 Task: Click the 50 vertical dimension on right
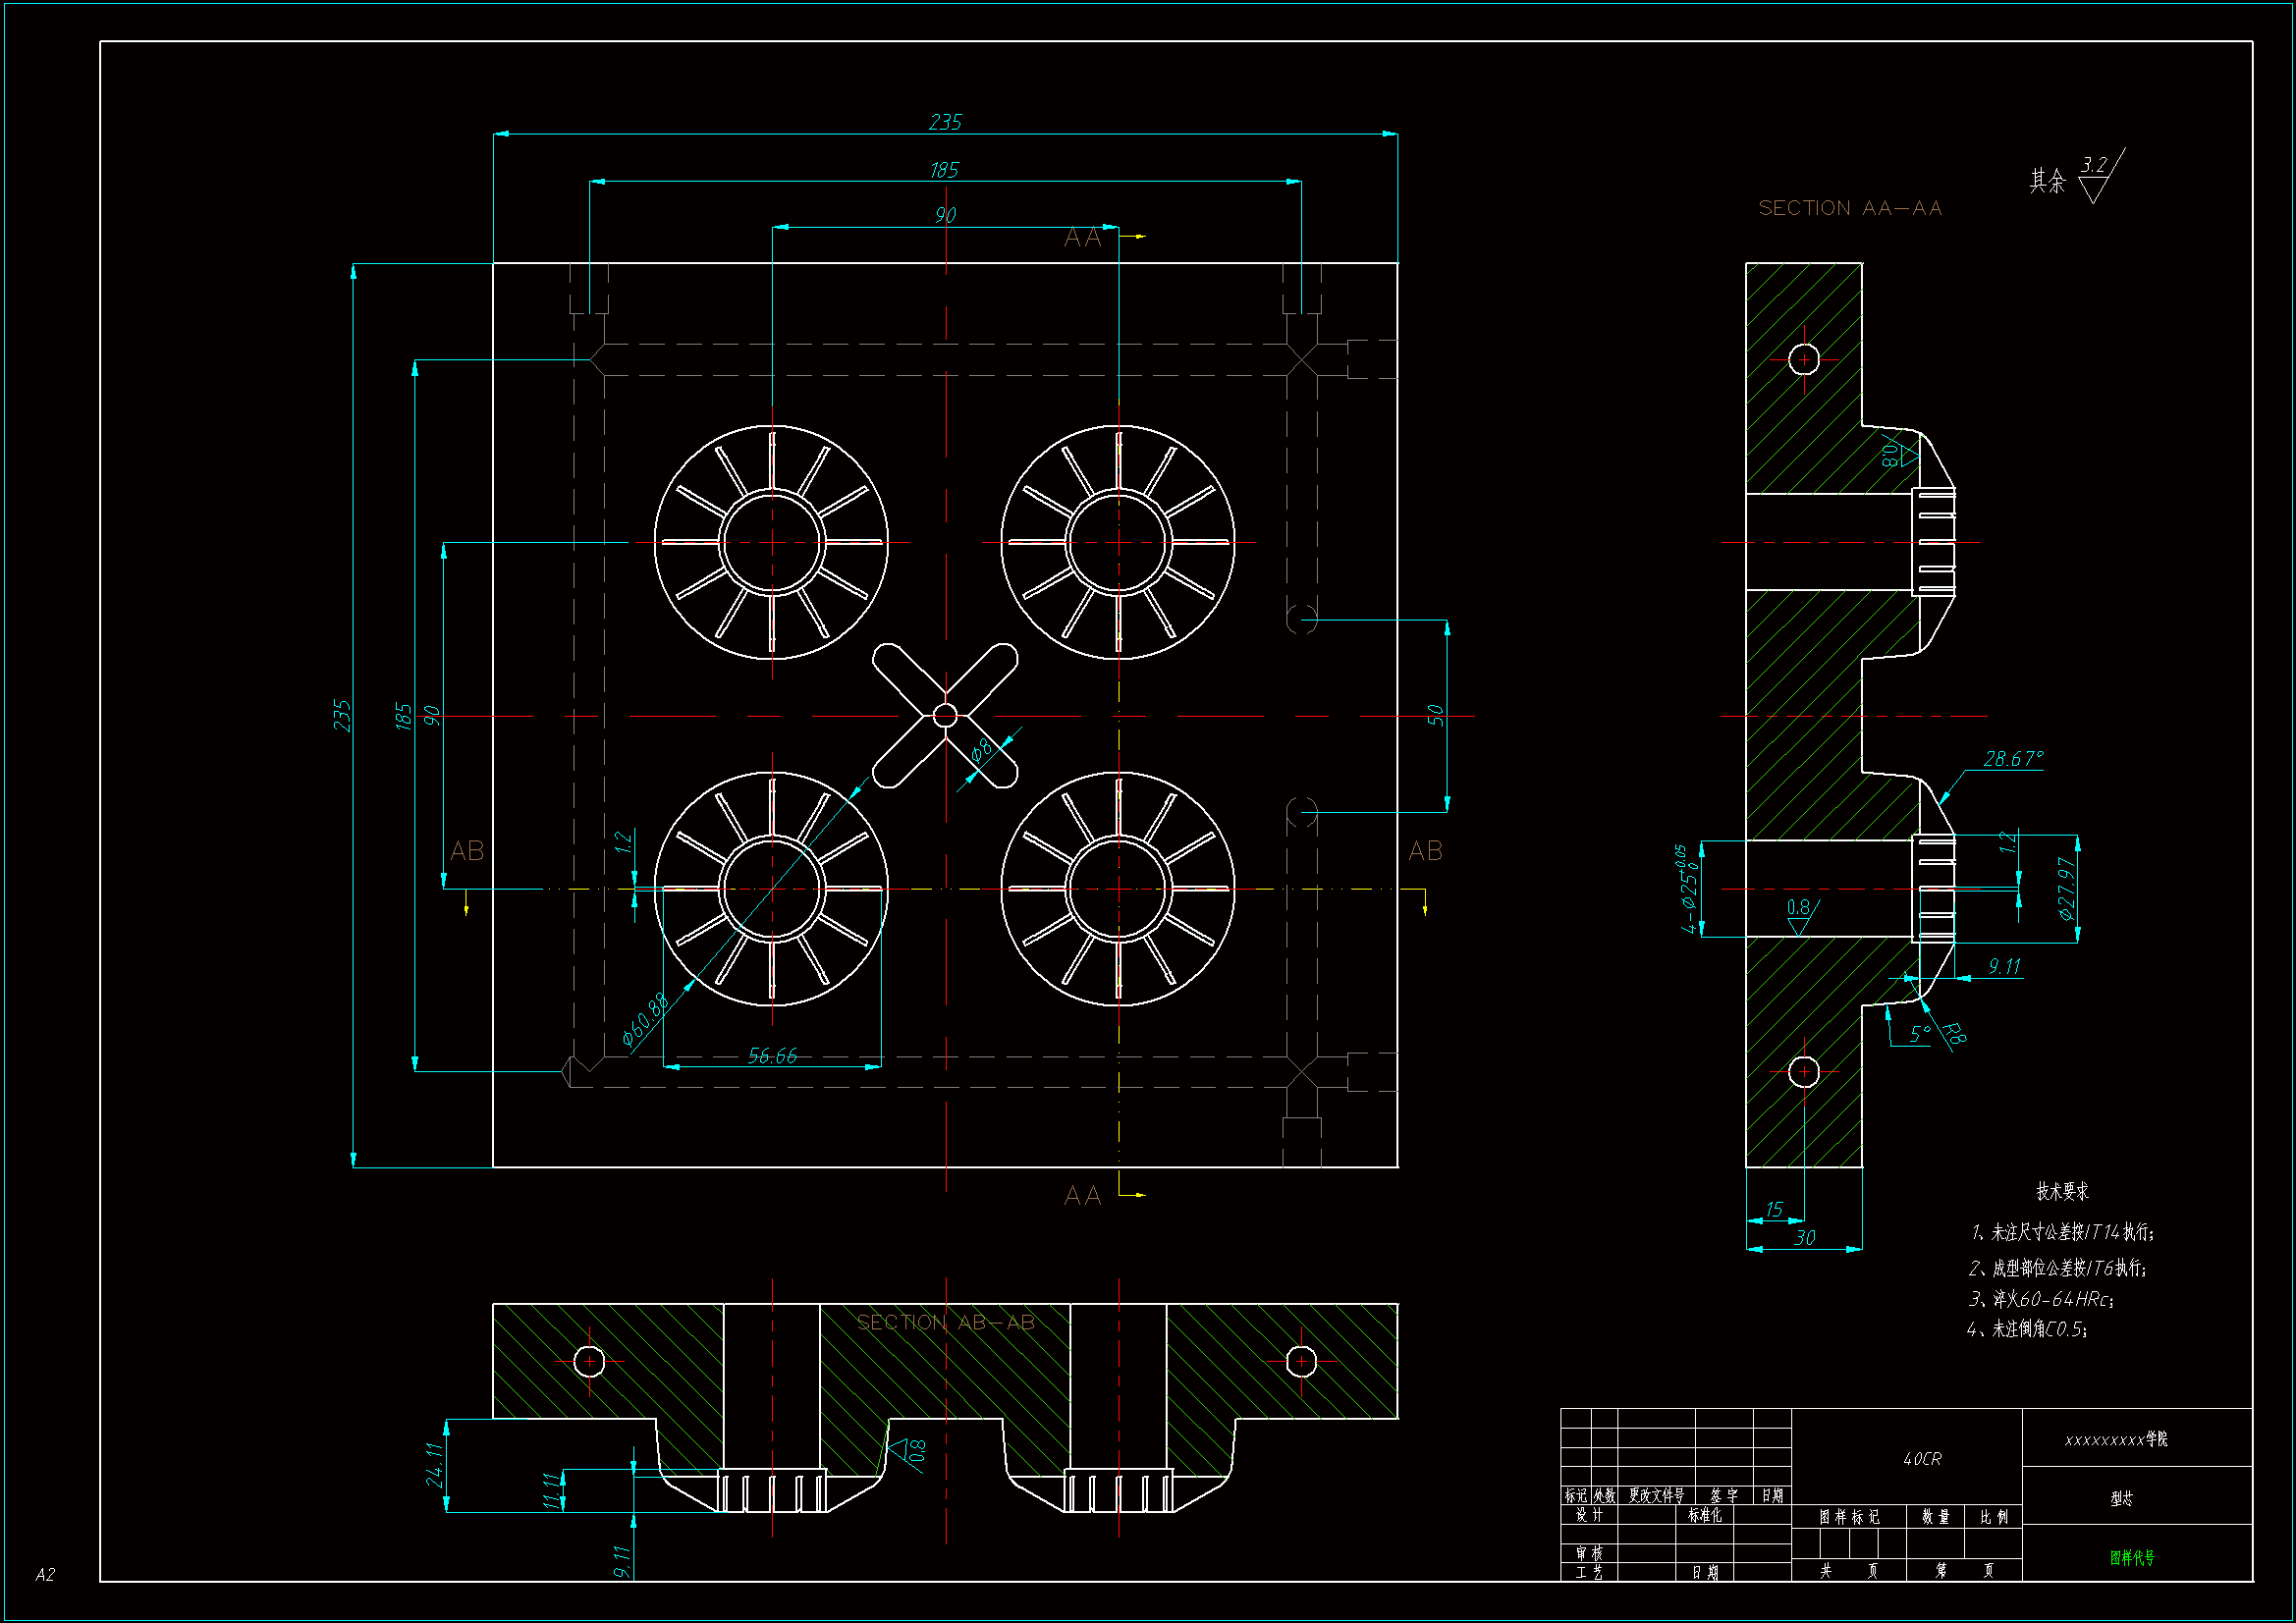coord(1435,715)
